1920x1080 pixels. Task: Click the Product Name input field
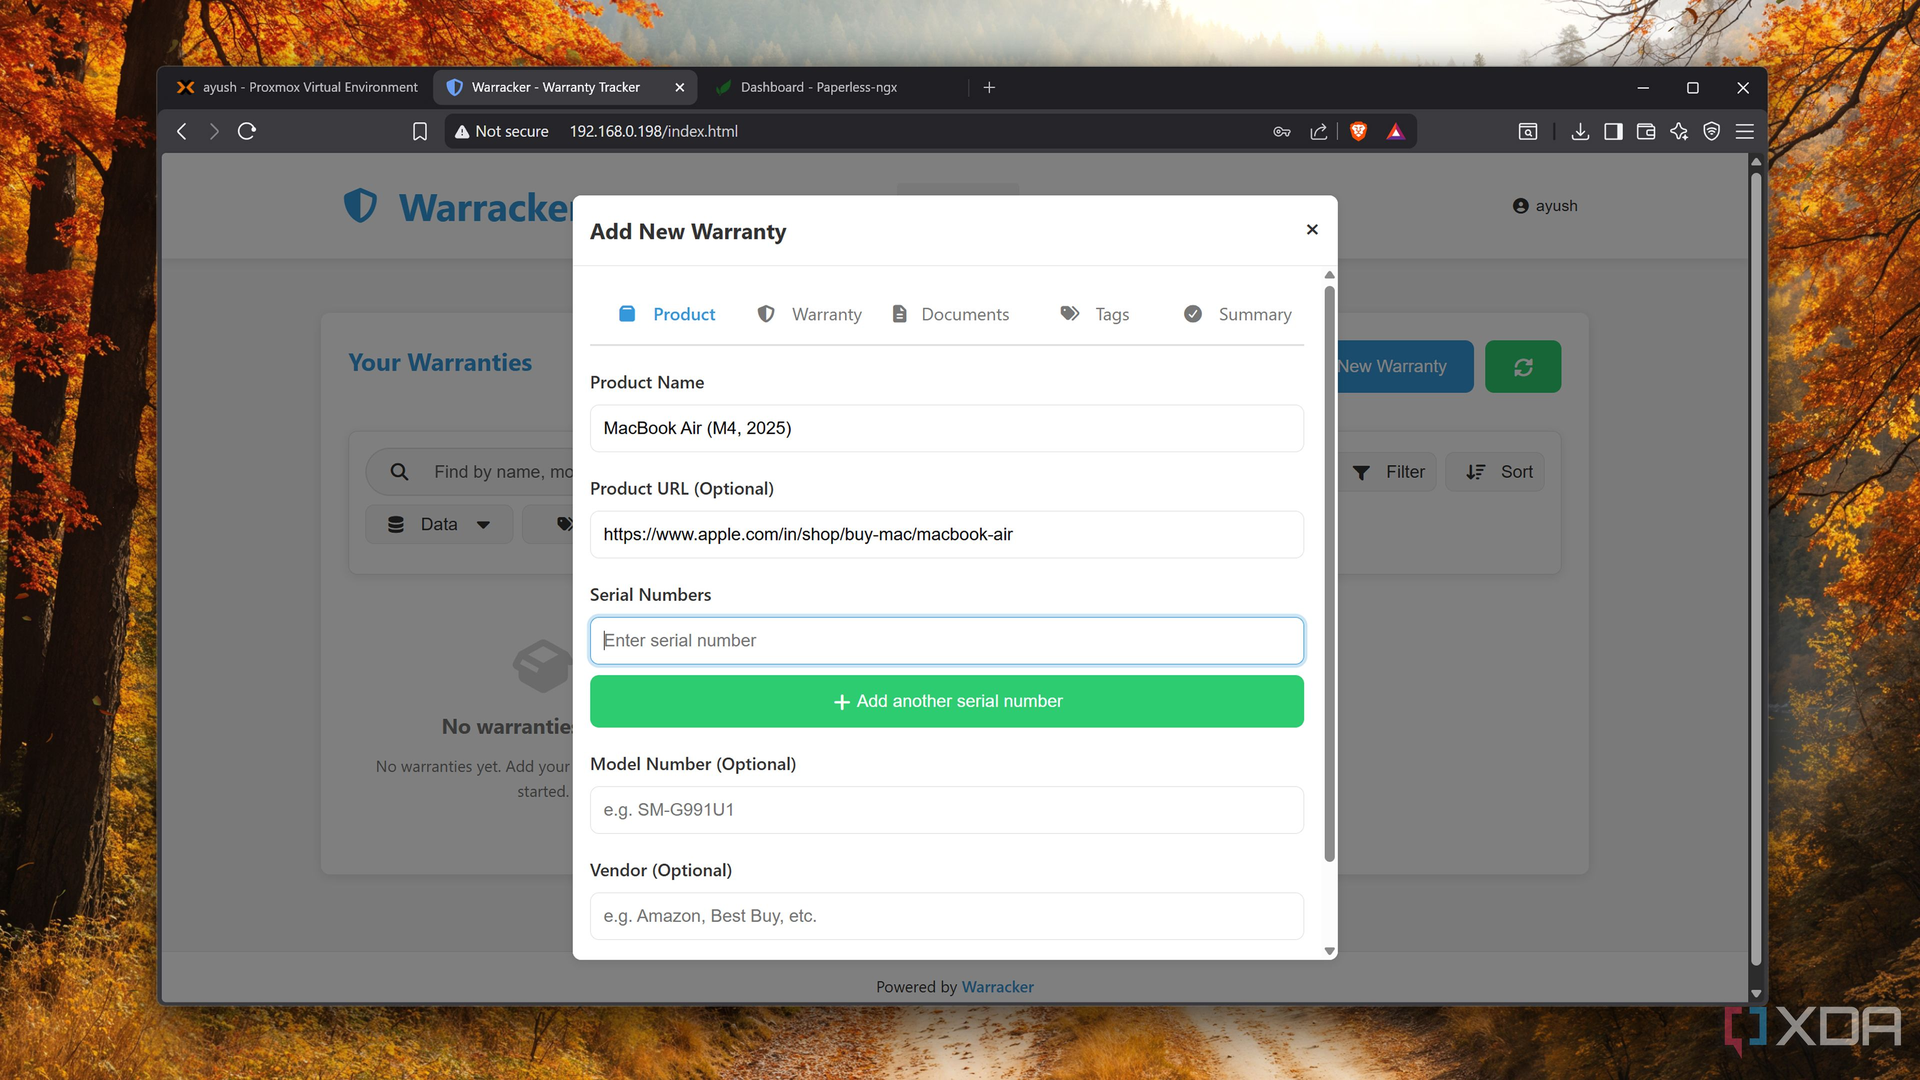(946, 428)
